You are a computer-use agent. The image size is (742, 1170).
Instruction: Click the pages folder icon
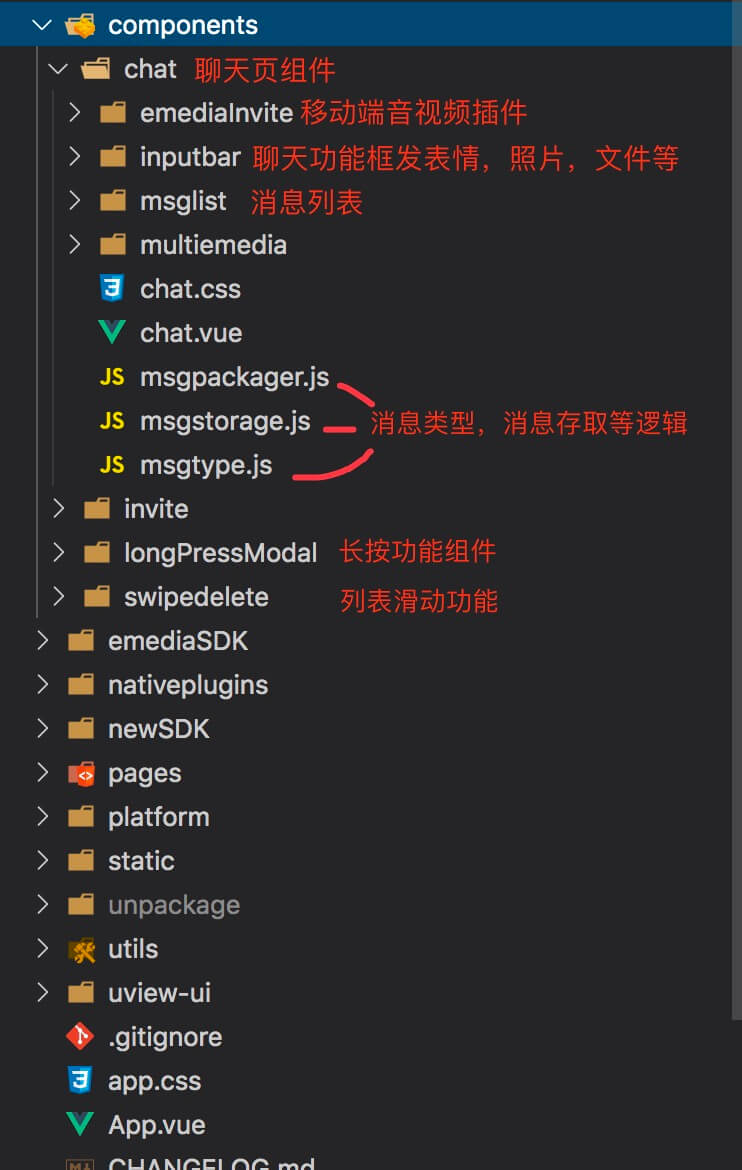tap(80, 773)
